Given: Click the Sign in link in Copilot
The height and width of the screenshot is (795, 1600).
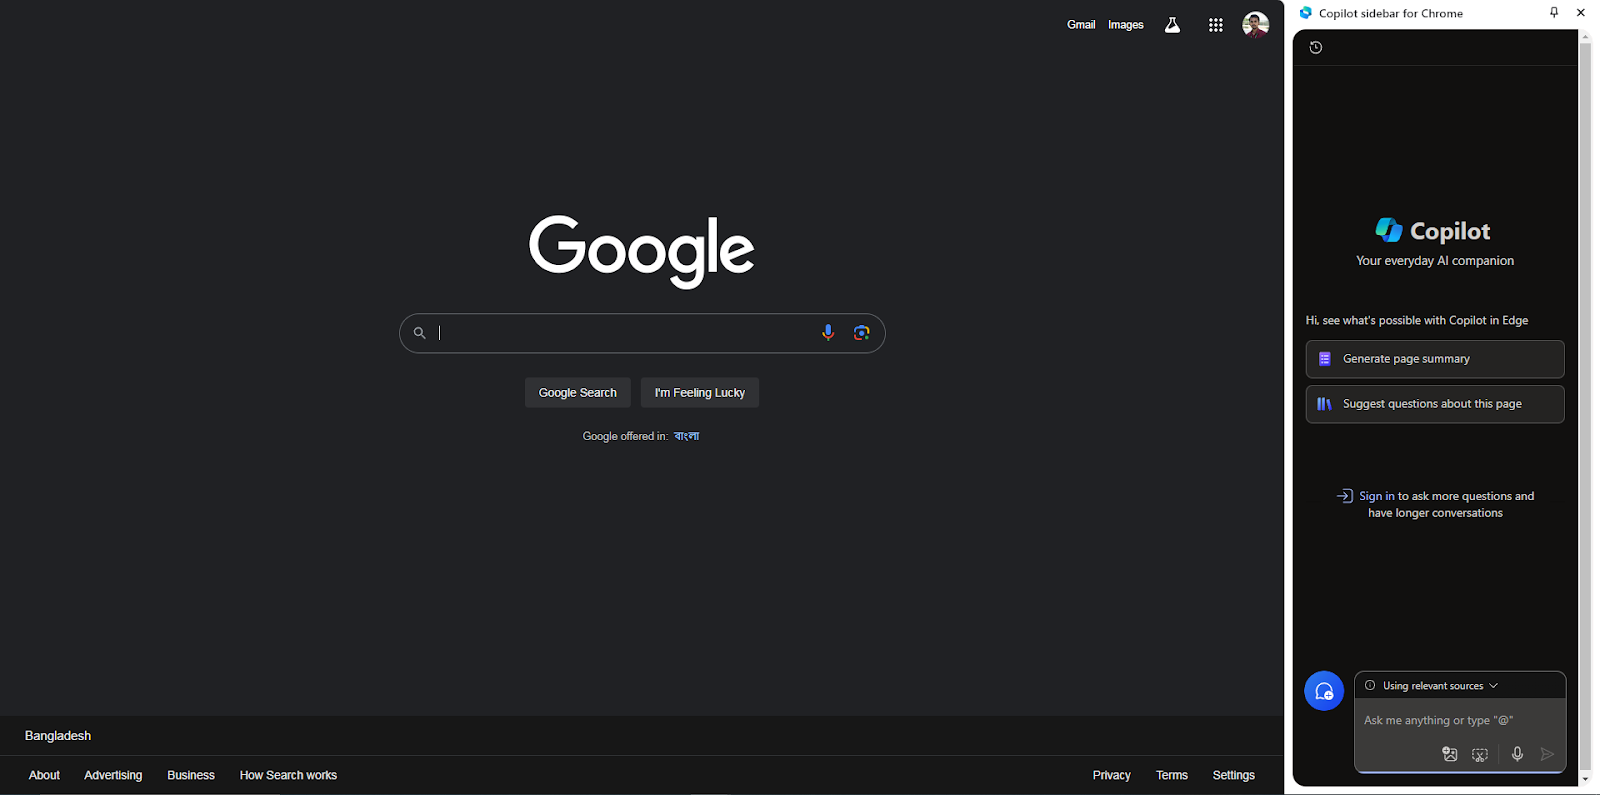Looking at the screenshot, I should pyautogui.click(x=1376, y=496).
